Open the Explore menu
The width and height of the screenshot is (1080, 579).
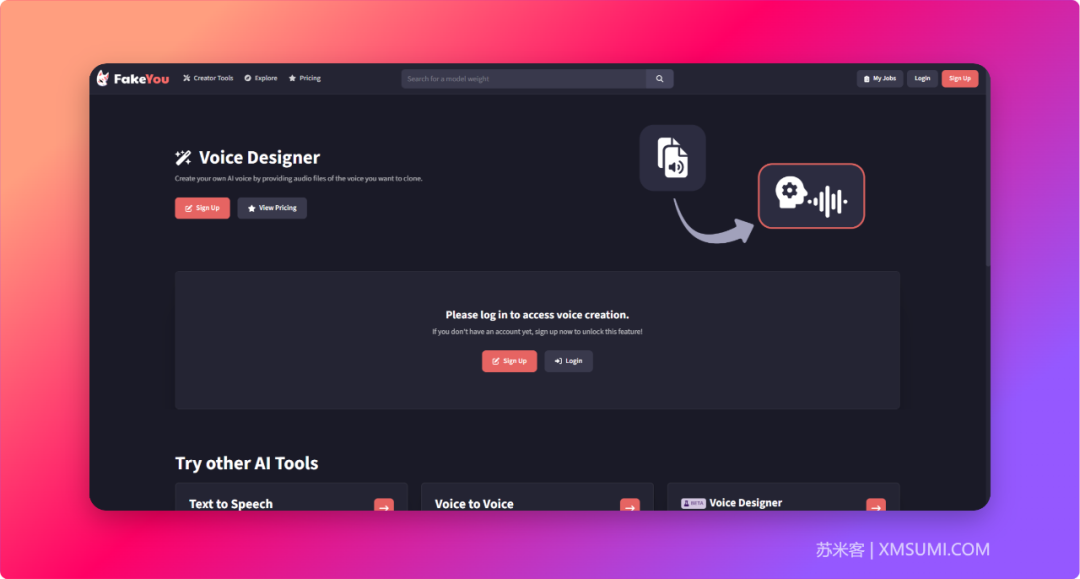tap(261, 78)
